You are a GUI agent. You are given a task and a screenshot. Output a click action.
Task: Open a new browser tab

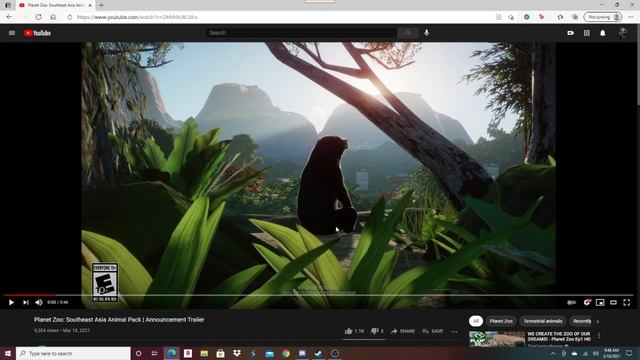pyautogui.click(x=101, y=5)
